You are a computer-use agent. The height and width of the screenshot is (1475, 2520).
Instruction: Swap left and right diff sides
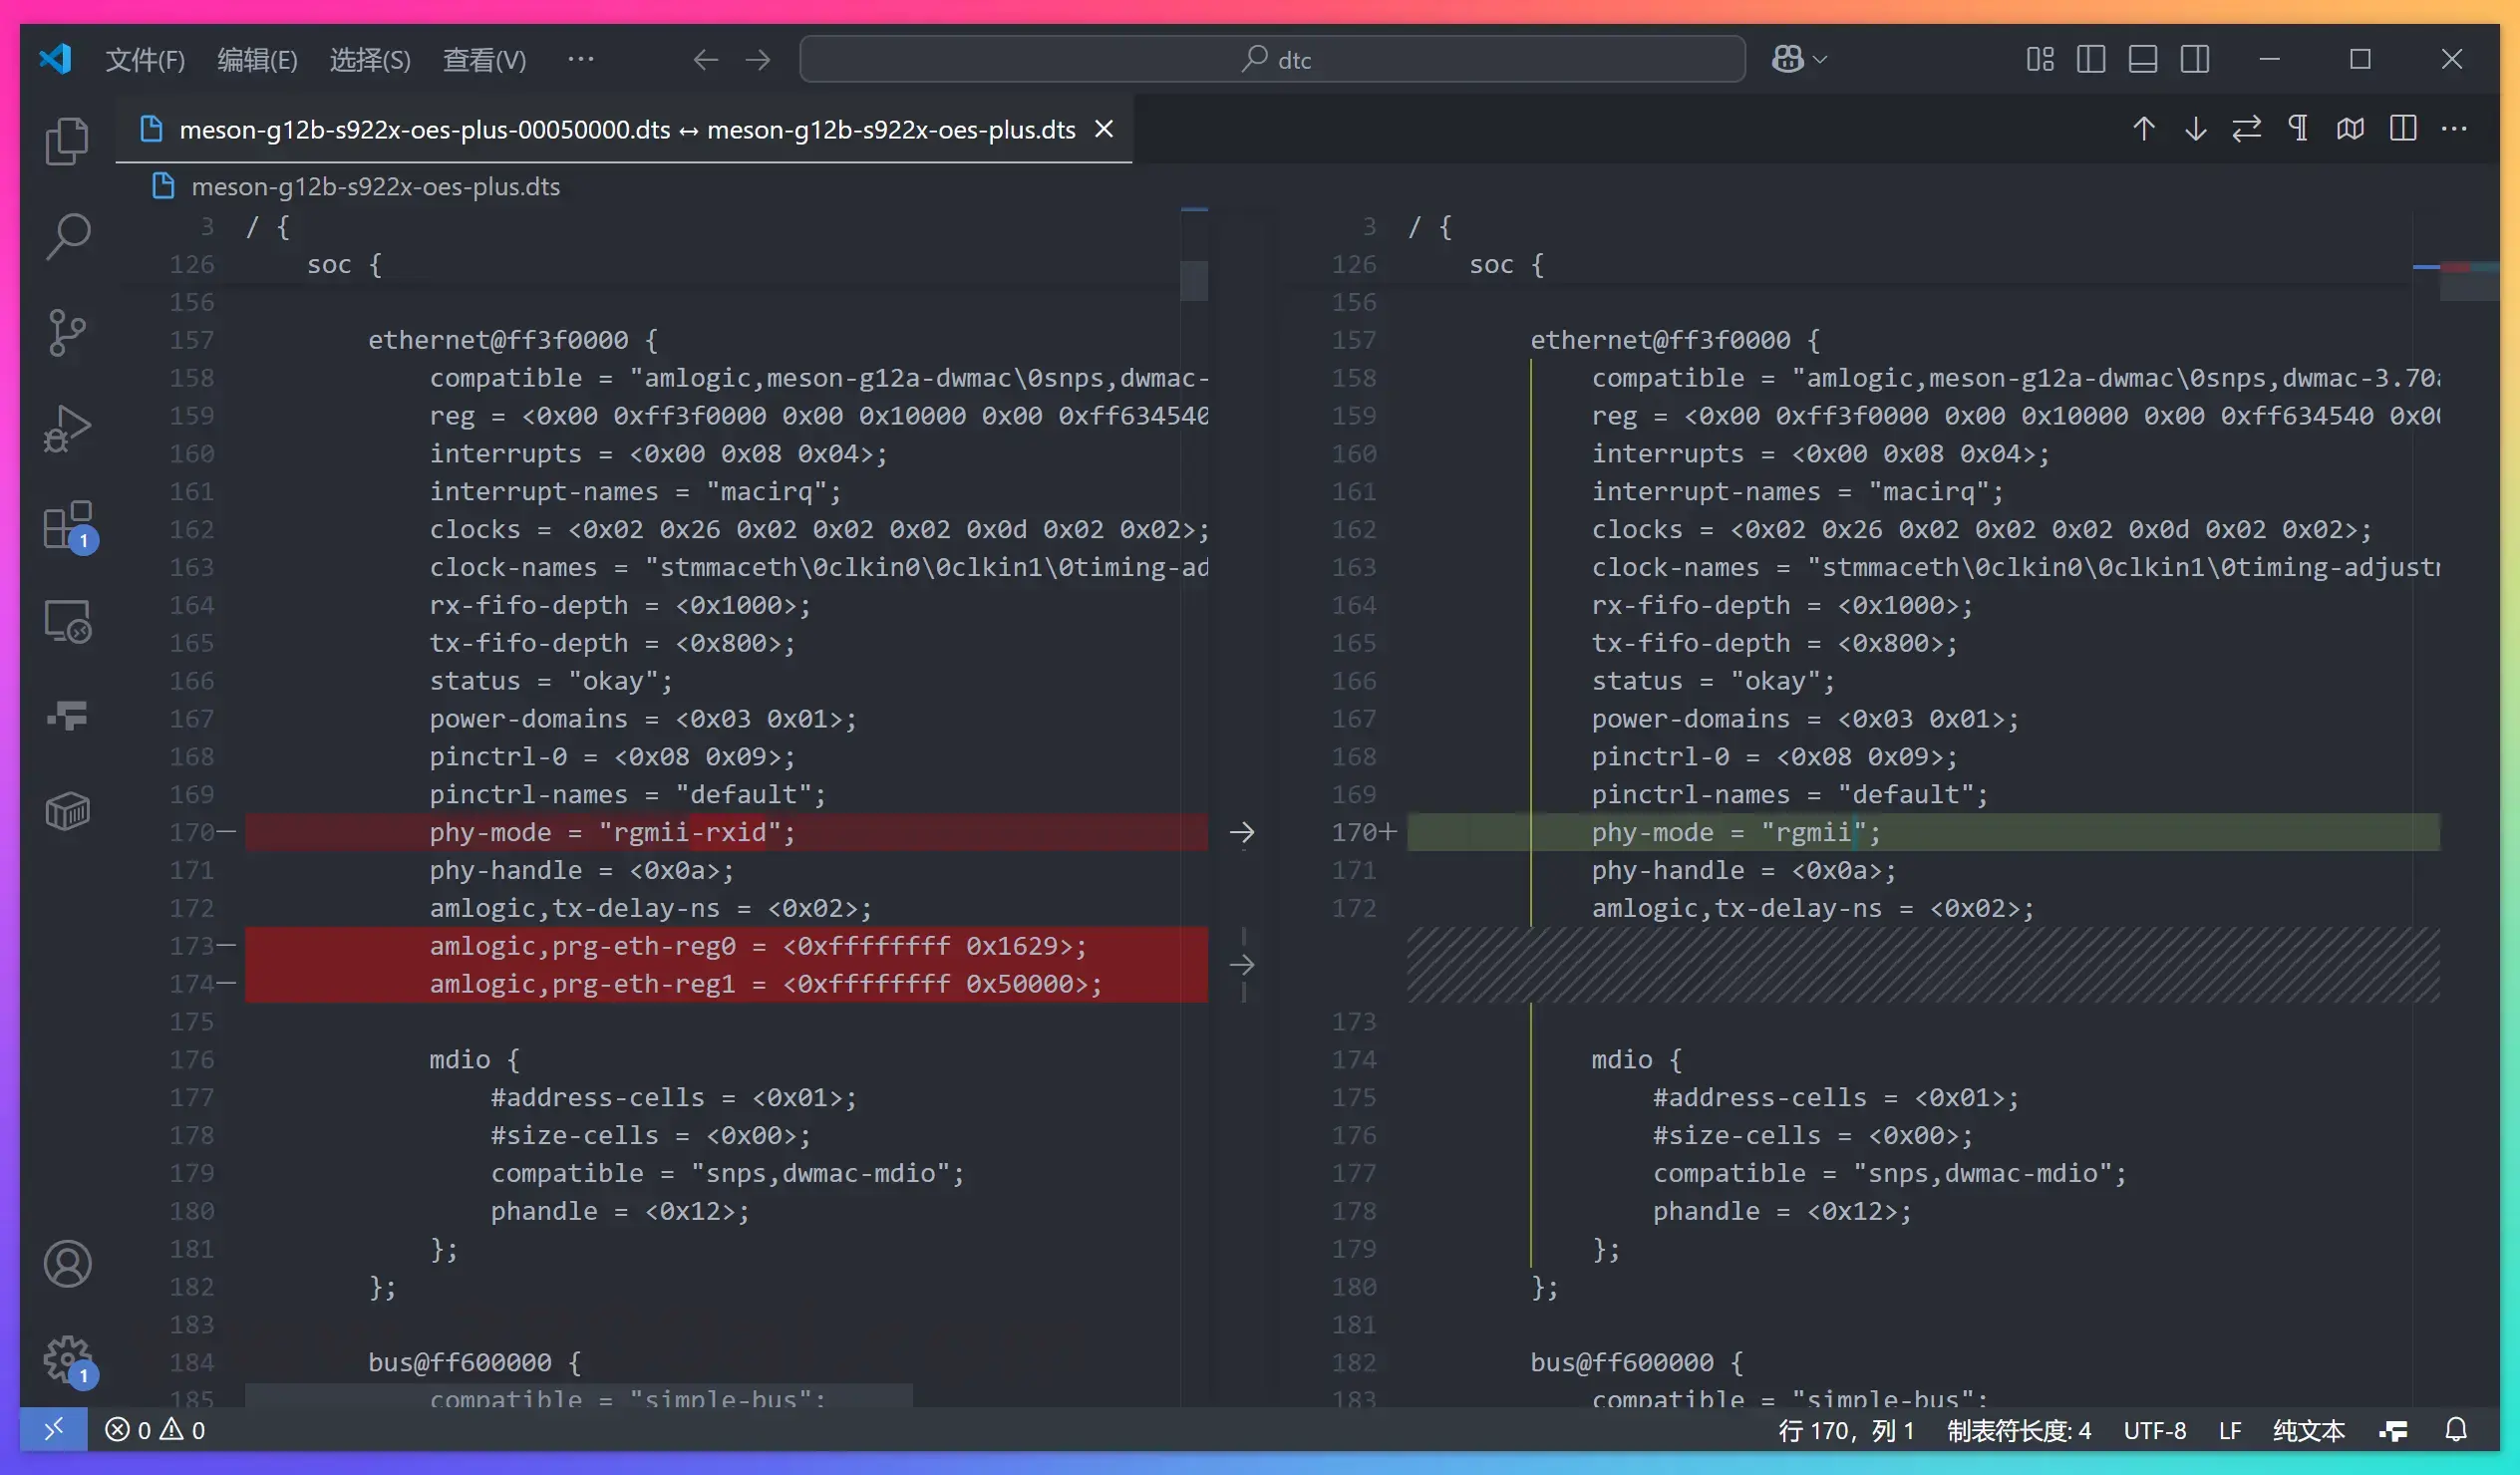click(2246, 129)
